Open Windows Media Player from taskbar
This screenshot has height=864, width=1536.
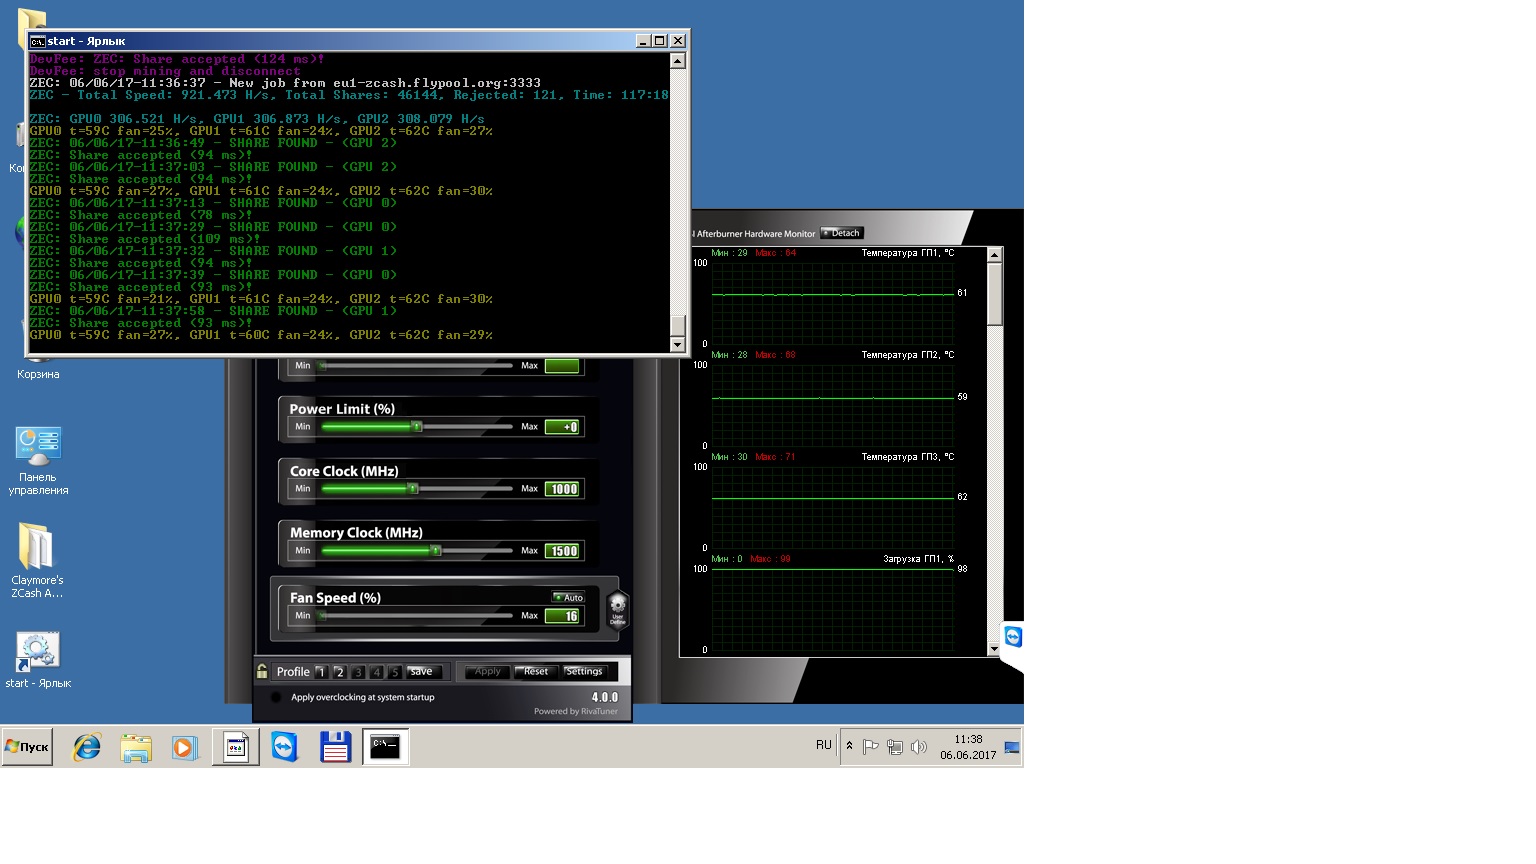coord(185,747)
